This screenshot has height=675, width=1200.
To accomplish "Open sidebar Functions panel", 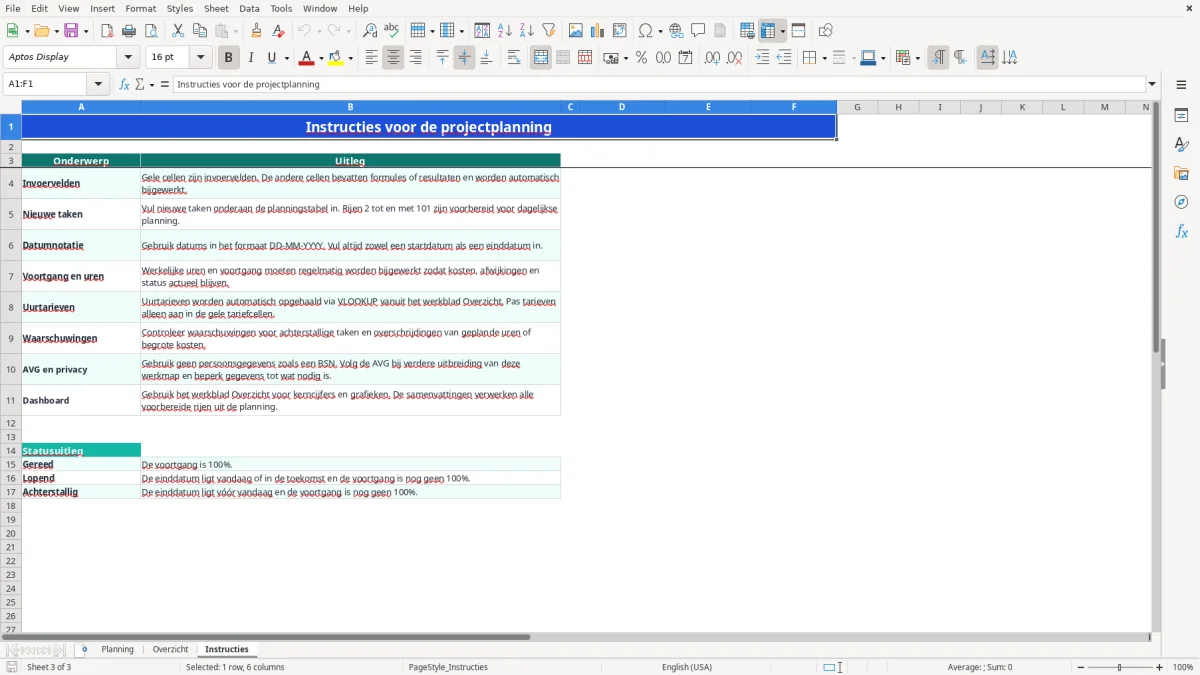I will click(1181, 232).
